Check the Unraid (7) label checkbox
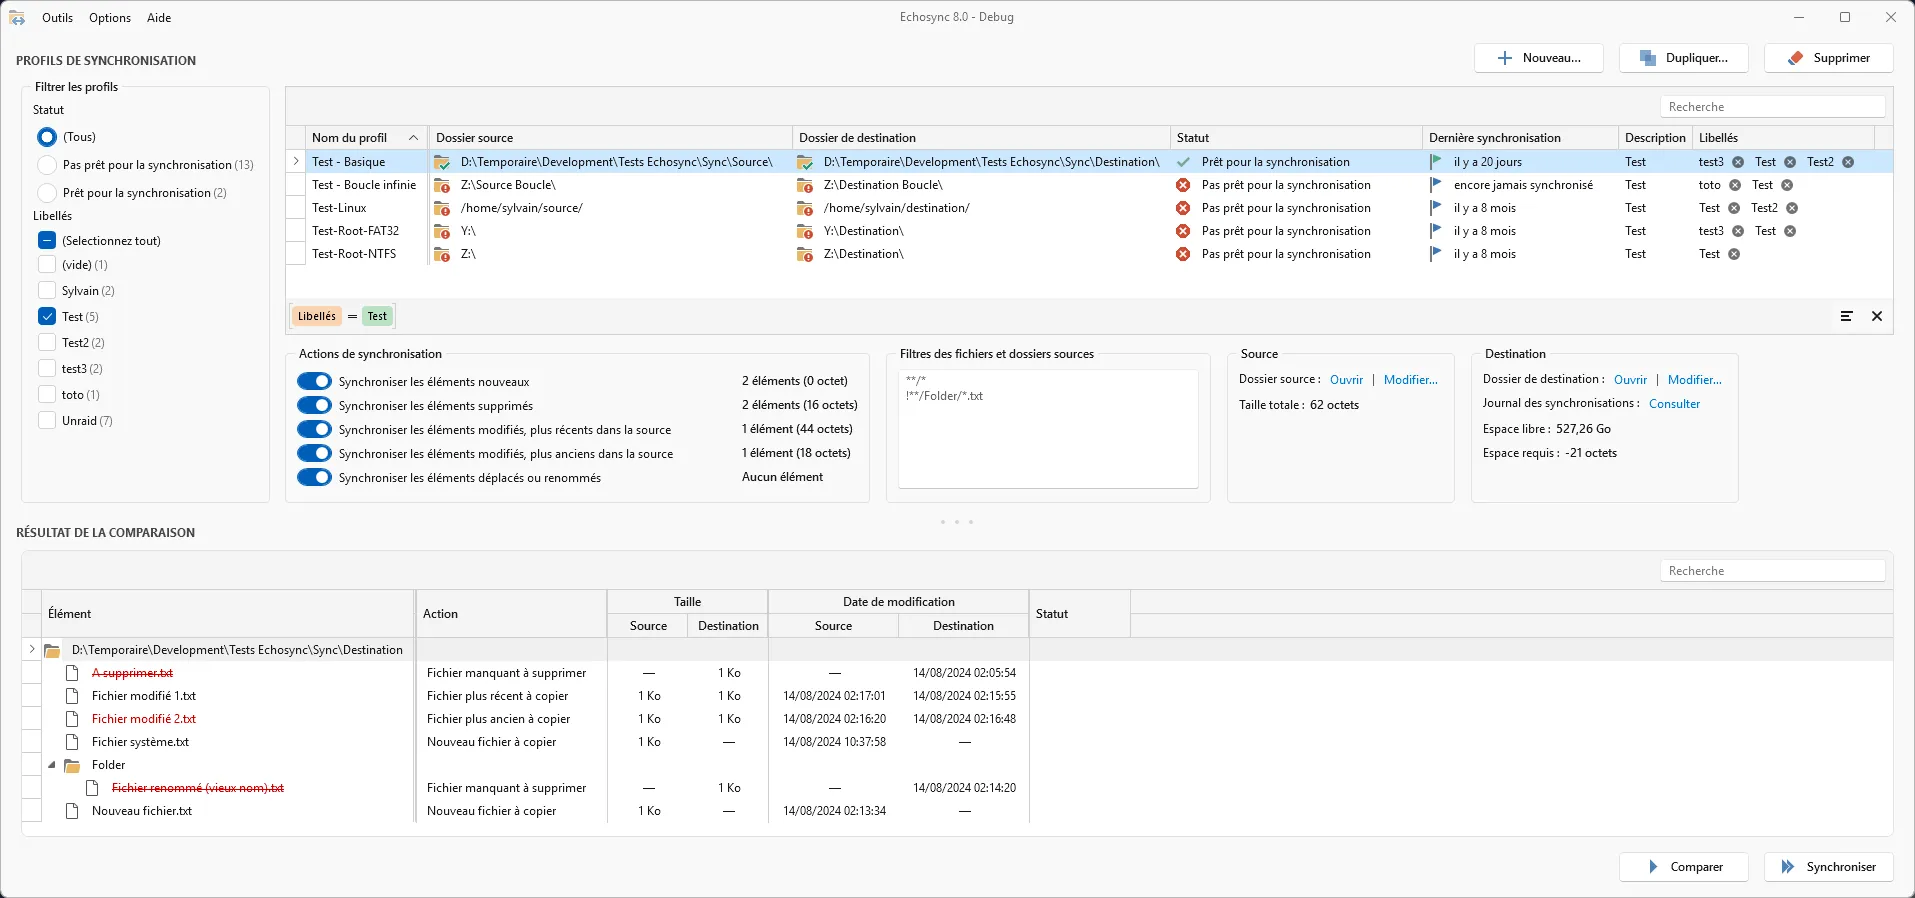 click(x=47, y=421)
